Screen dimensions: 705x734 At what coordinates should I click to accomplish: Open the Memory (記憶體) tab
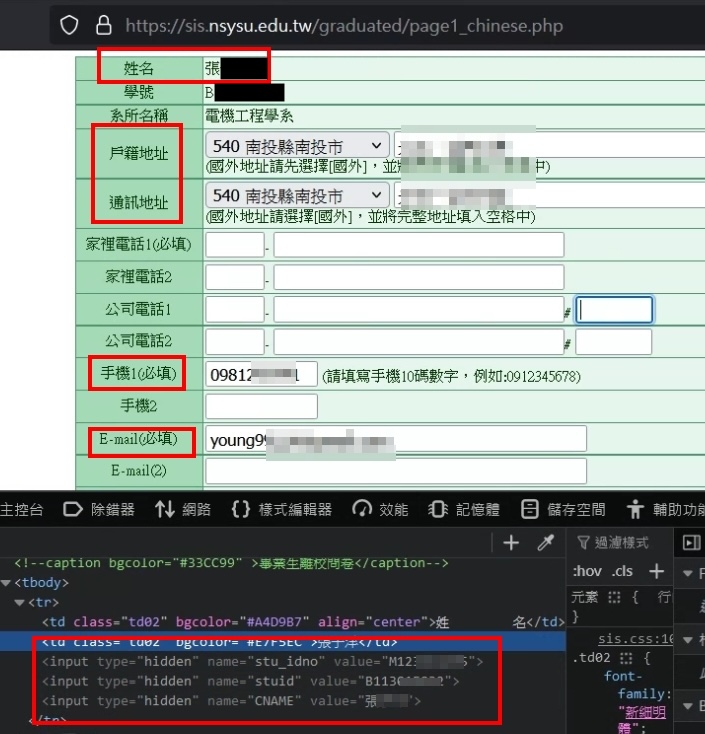[464, 509]
